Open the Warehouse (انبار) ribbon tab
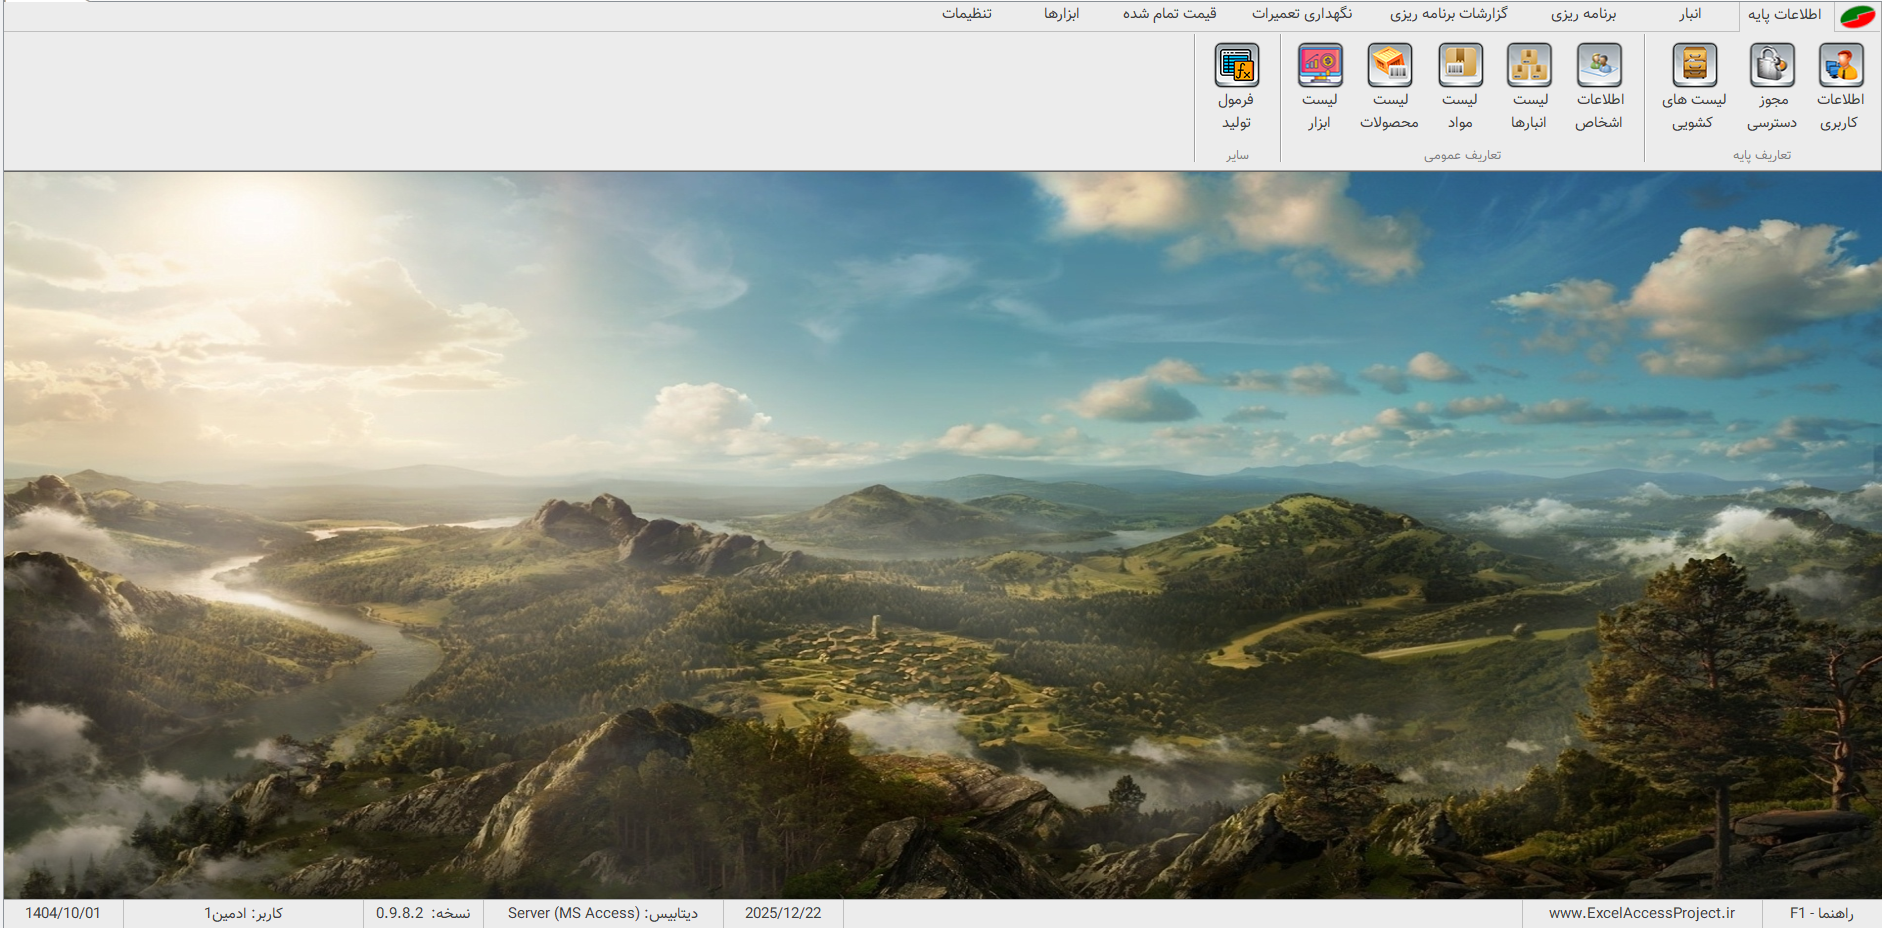Screen dimensions: 1882x928 (1690, 14)
